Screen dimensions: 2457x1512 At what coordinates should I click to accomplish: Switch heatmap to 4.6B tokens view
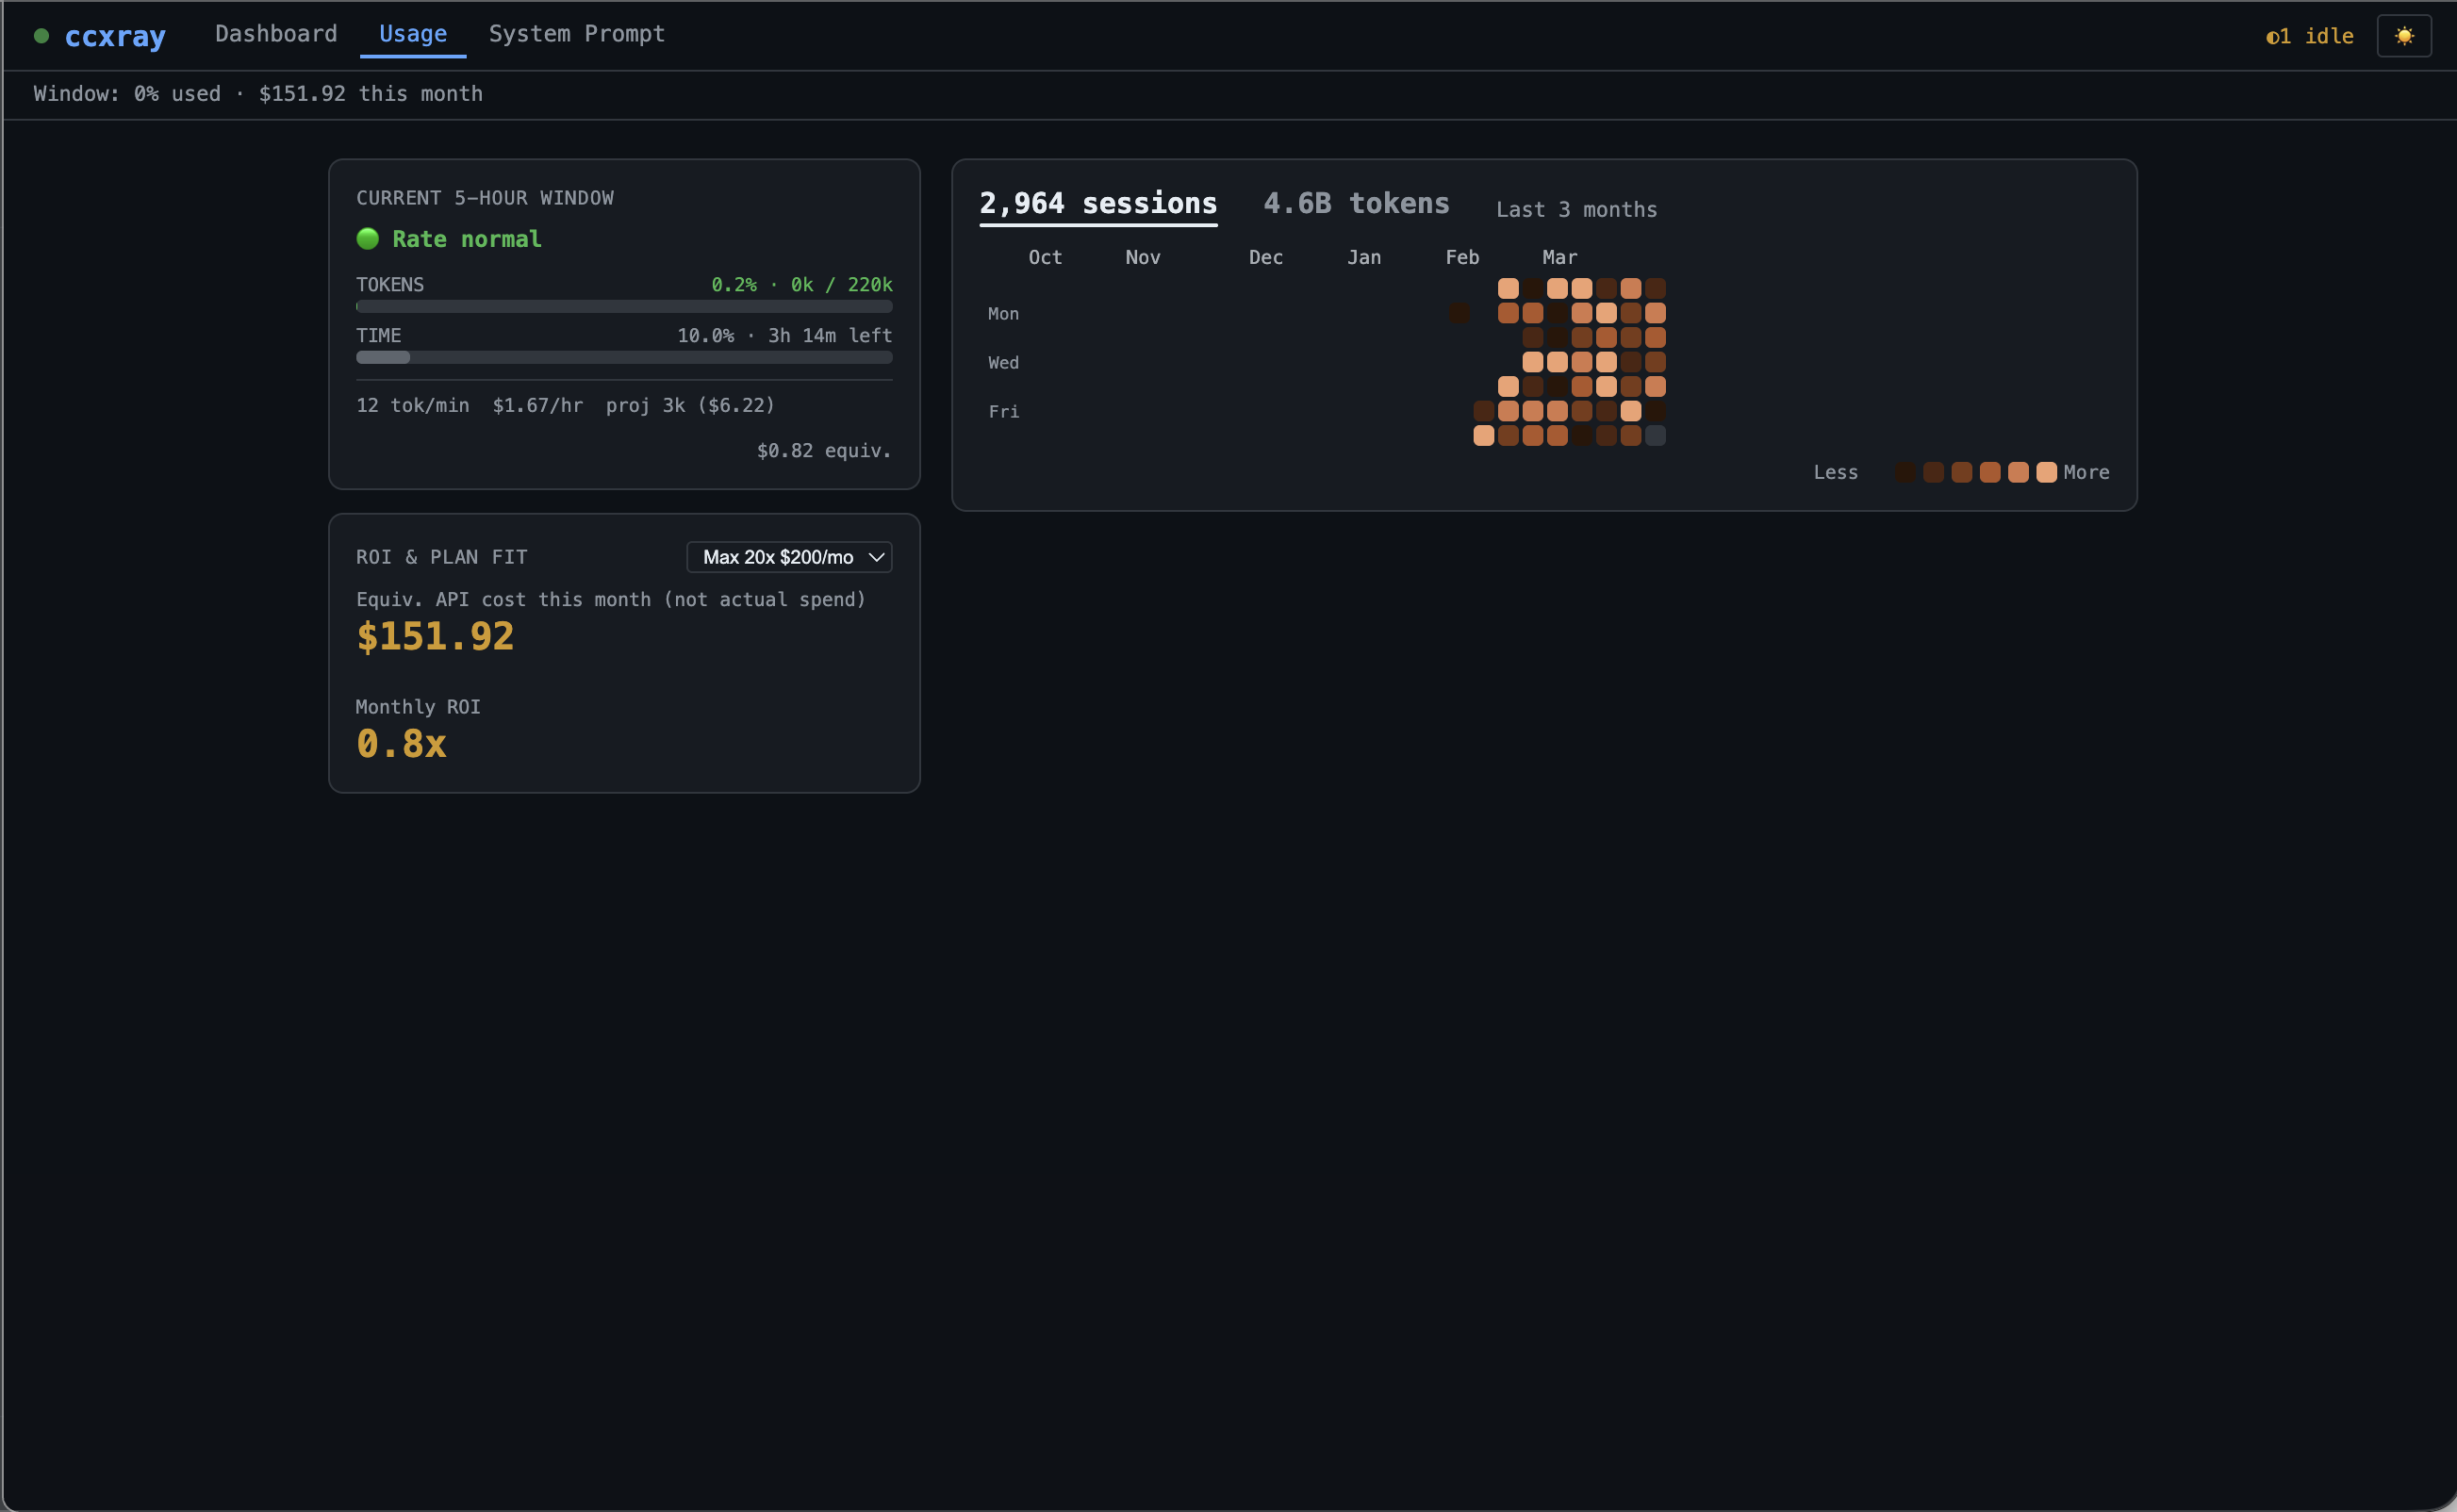click(1355, 203)
